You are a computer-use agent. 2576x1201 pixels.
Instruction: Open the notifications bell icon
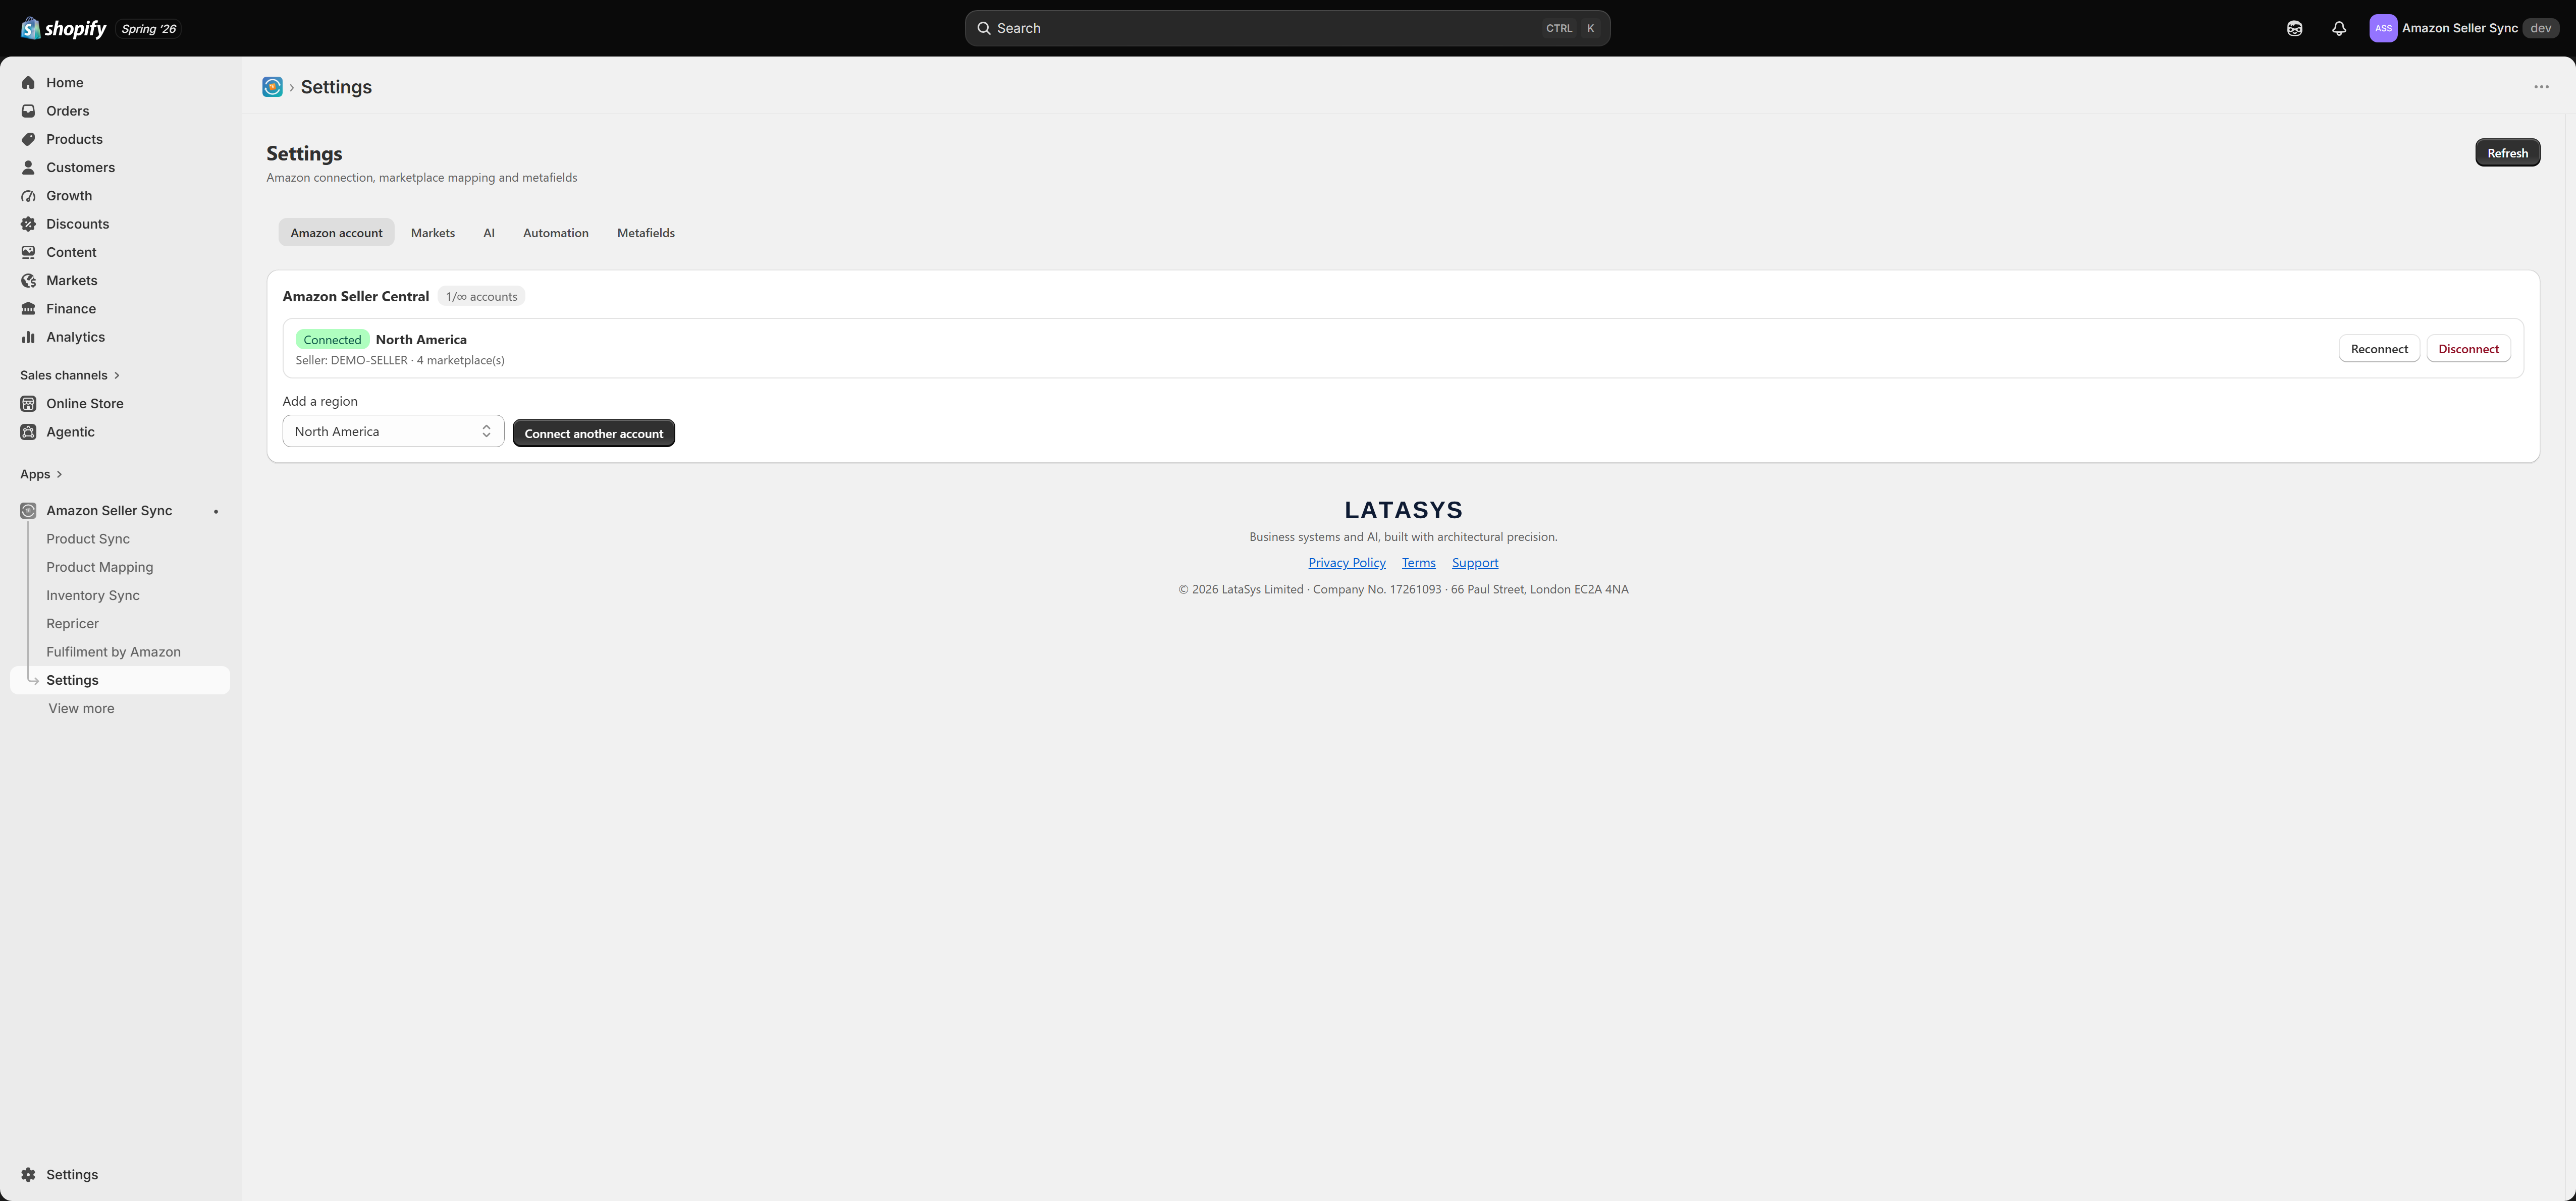pyautogui.click(x=2338, y=28)
